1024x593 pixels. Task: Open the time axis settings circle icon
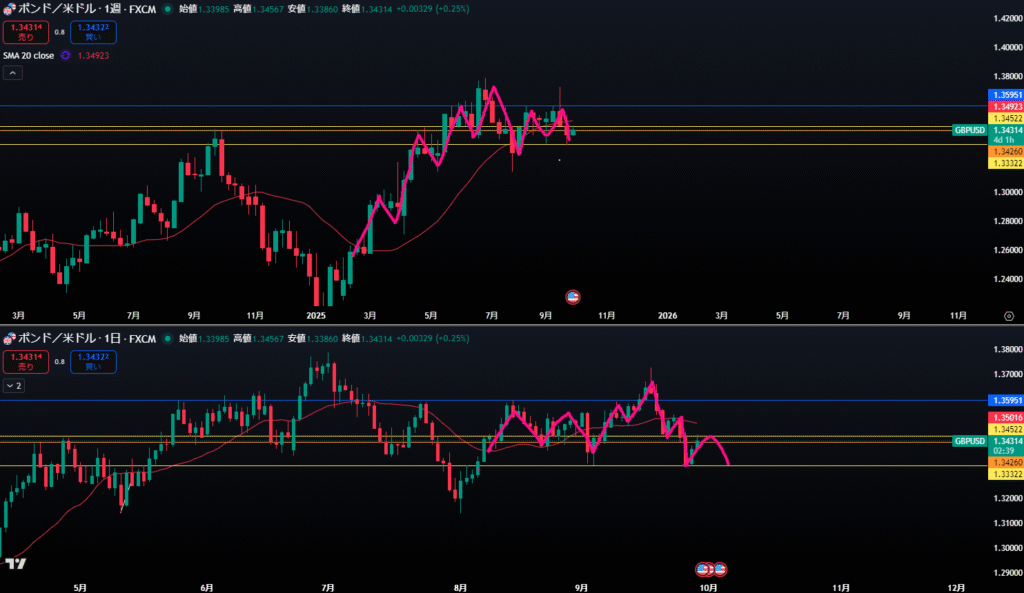coord(1008,315)
